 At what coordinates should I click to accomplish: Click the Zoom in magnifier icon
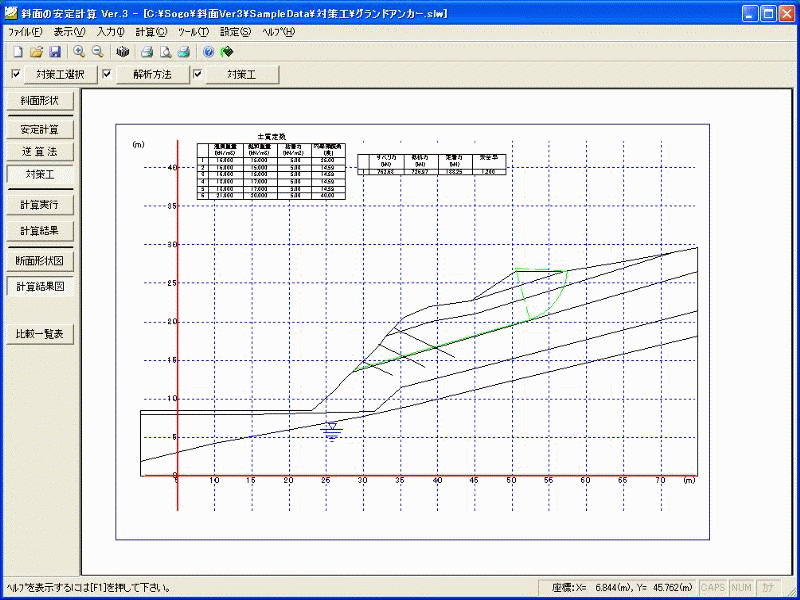click(x=79, y=51)
